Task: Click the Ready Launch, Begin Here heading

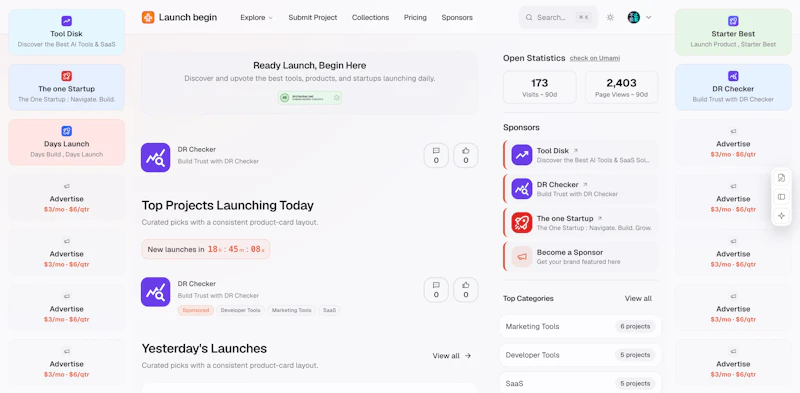Action: [x=310, y=65]
